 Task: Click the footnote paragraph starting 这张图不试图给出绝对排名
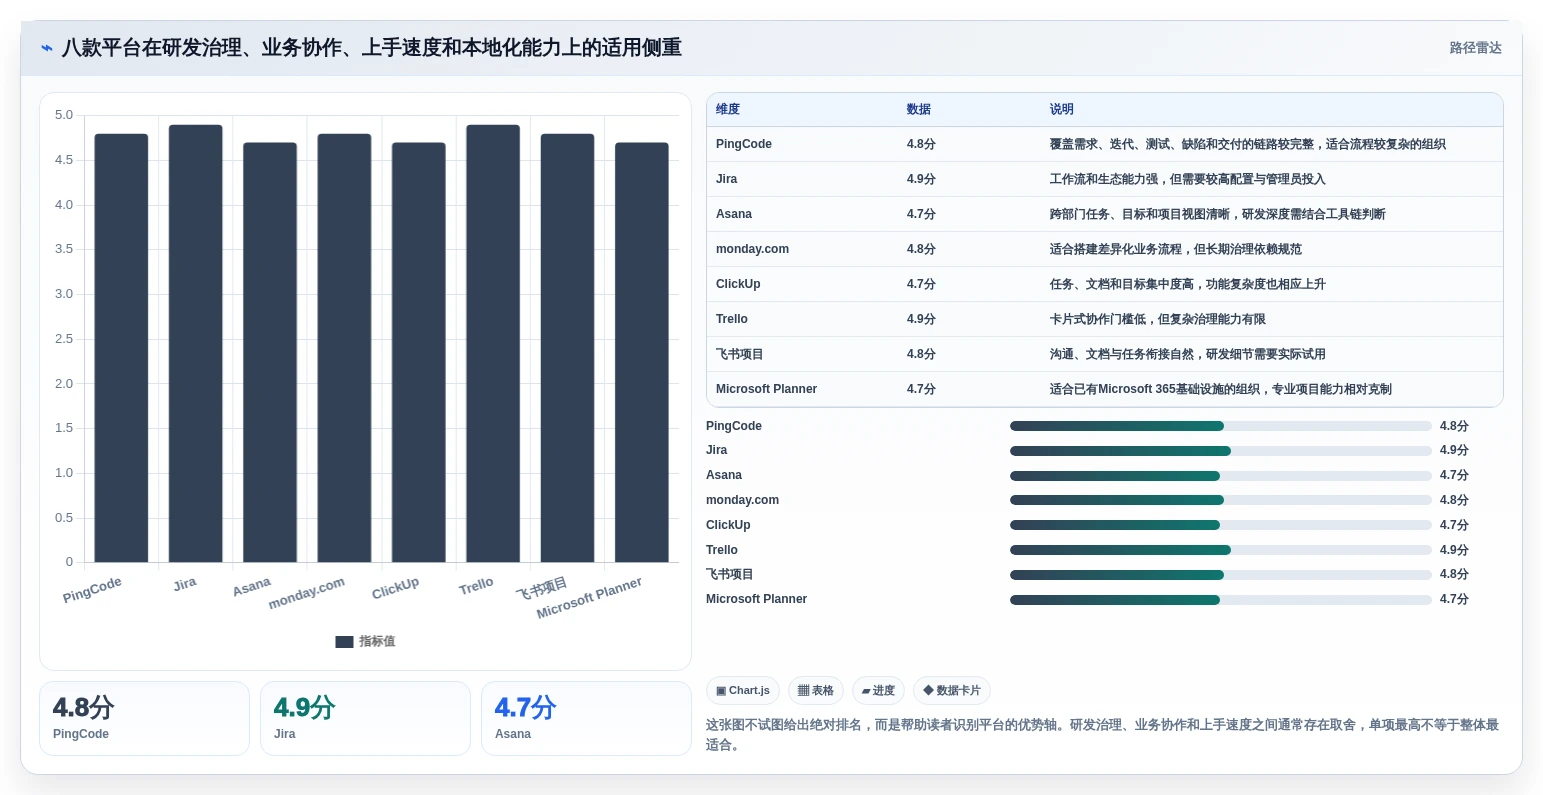(1102, 735)
